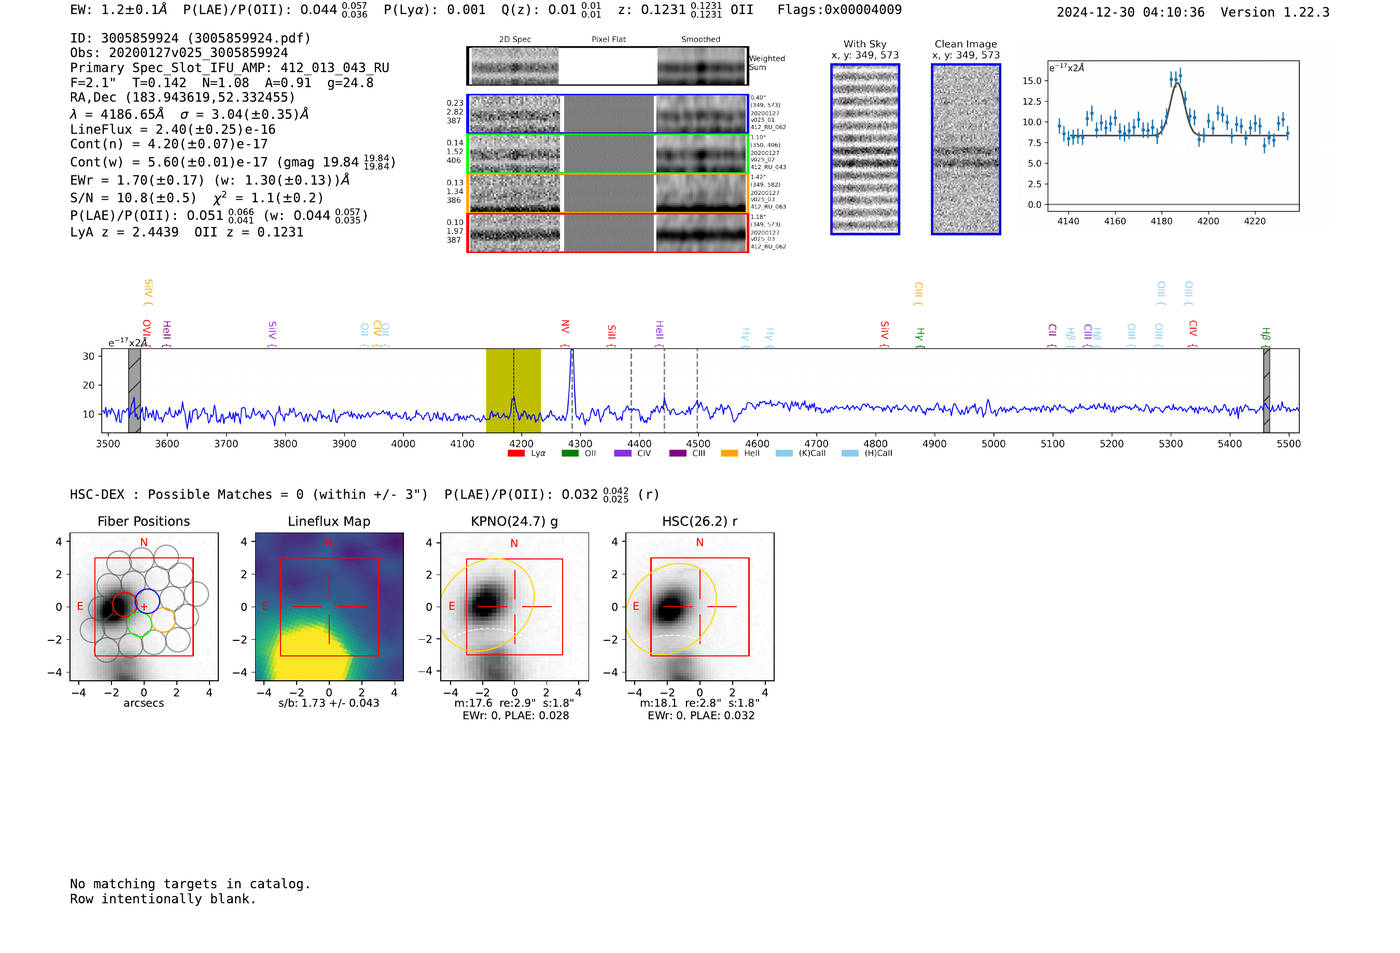Viewport: 1400px width, 953px height.
Task: Click the 'EWr: 0, PLAE: 0.028' caption
Action: [516, 716]
